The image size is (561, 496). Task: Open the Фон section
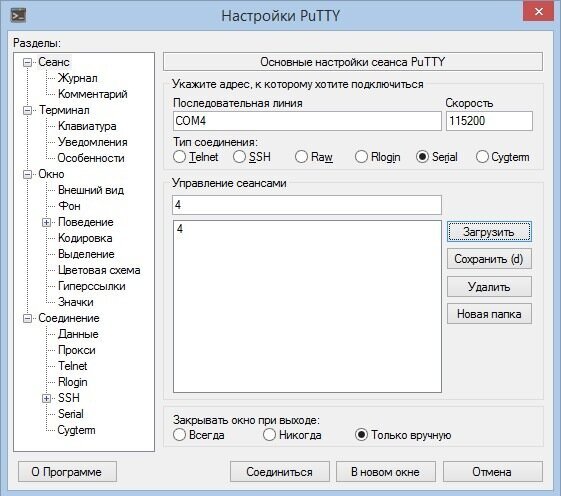pos(69,206)
